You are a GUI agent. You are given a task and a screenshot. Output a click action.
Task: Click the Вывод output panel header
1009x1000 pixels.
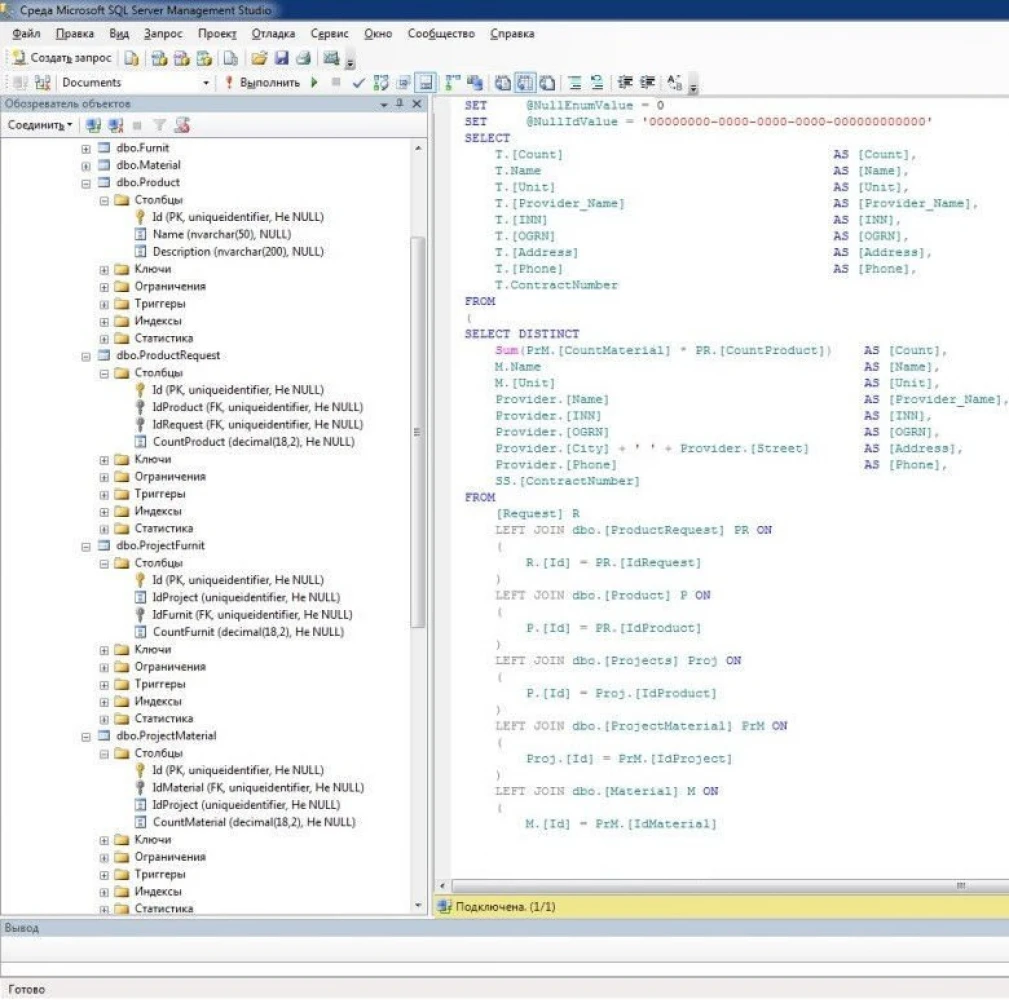coord(504,928)
